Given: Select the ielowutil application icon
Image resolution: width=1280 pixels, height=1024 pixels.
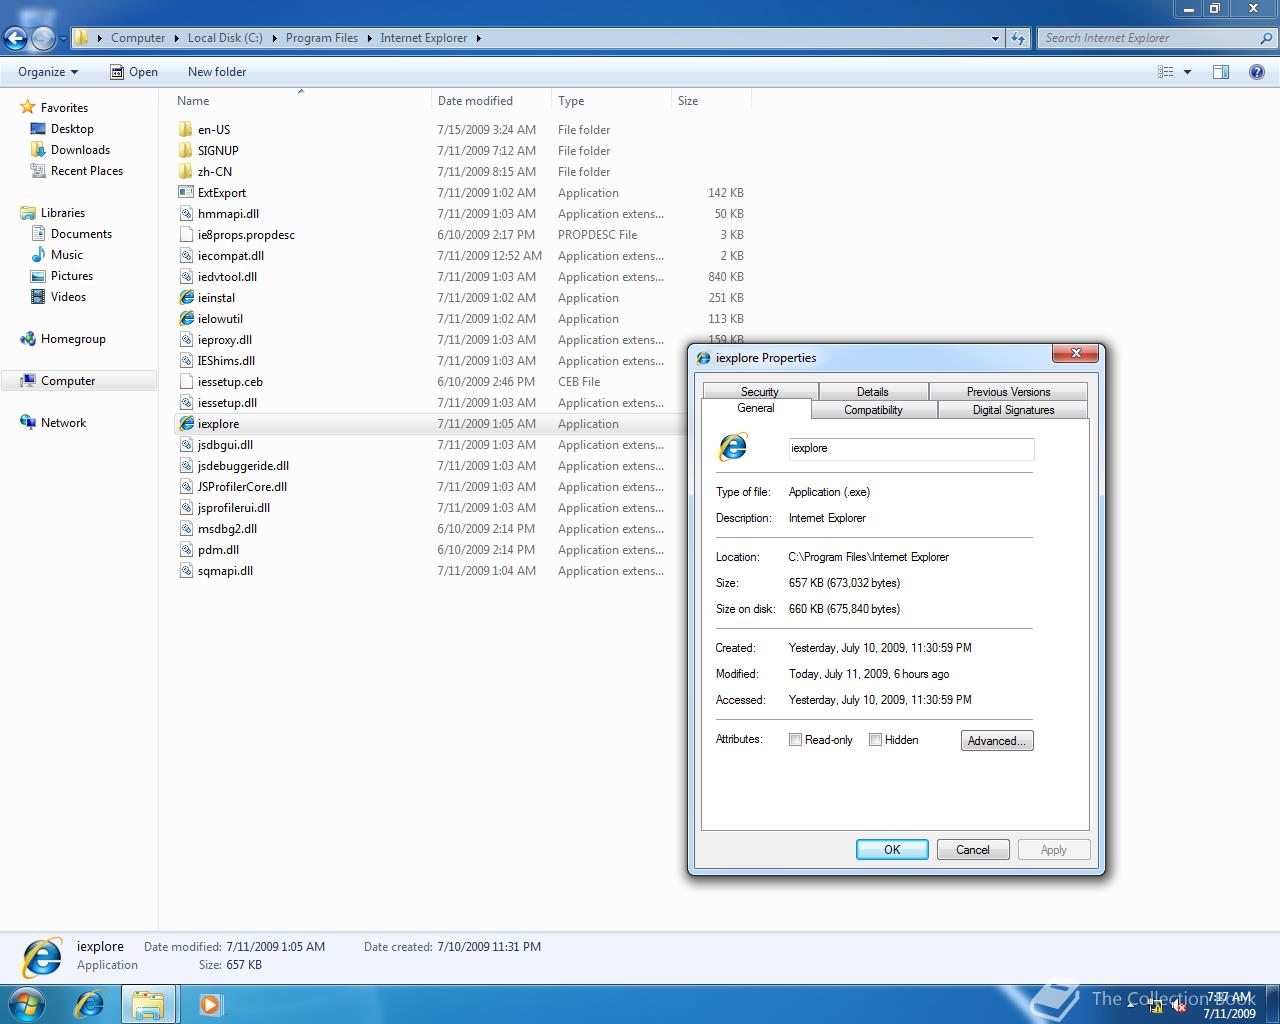Looking at the screenshot, I should click(186, 319).
